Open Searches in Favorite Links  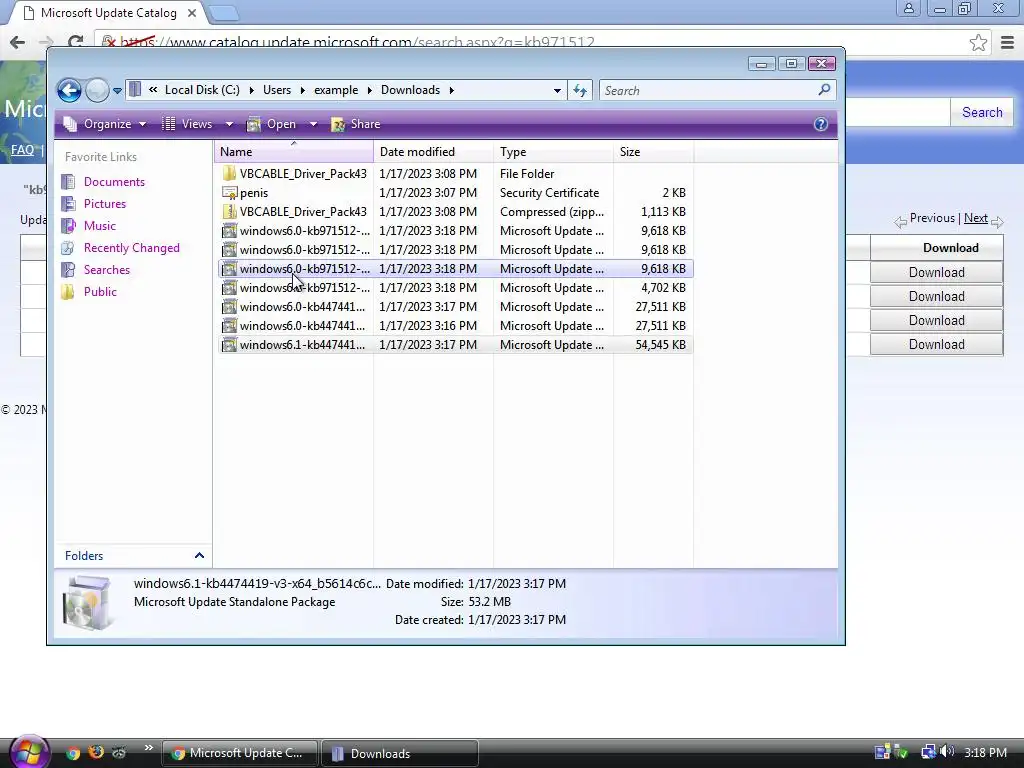pyautogui.click(x=106, y=270)
